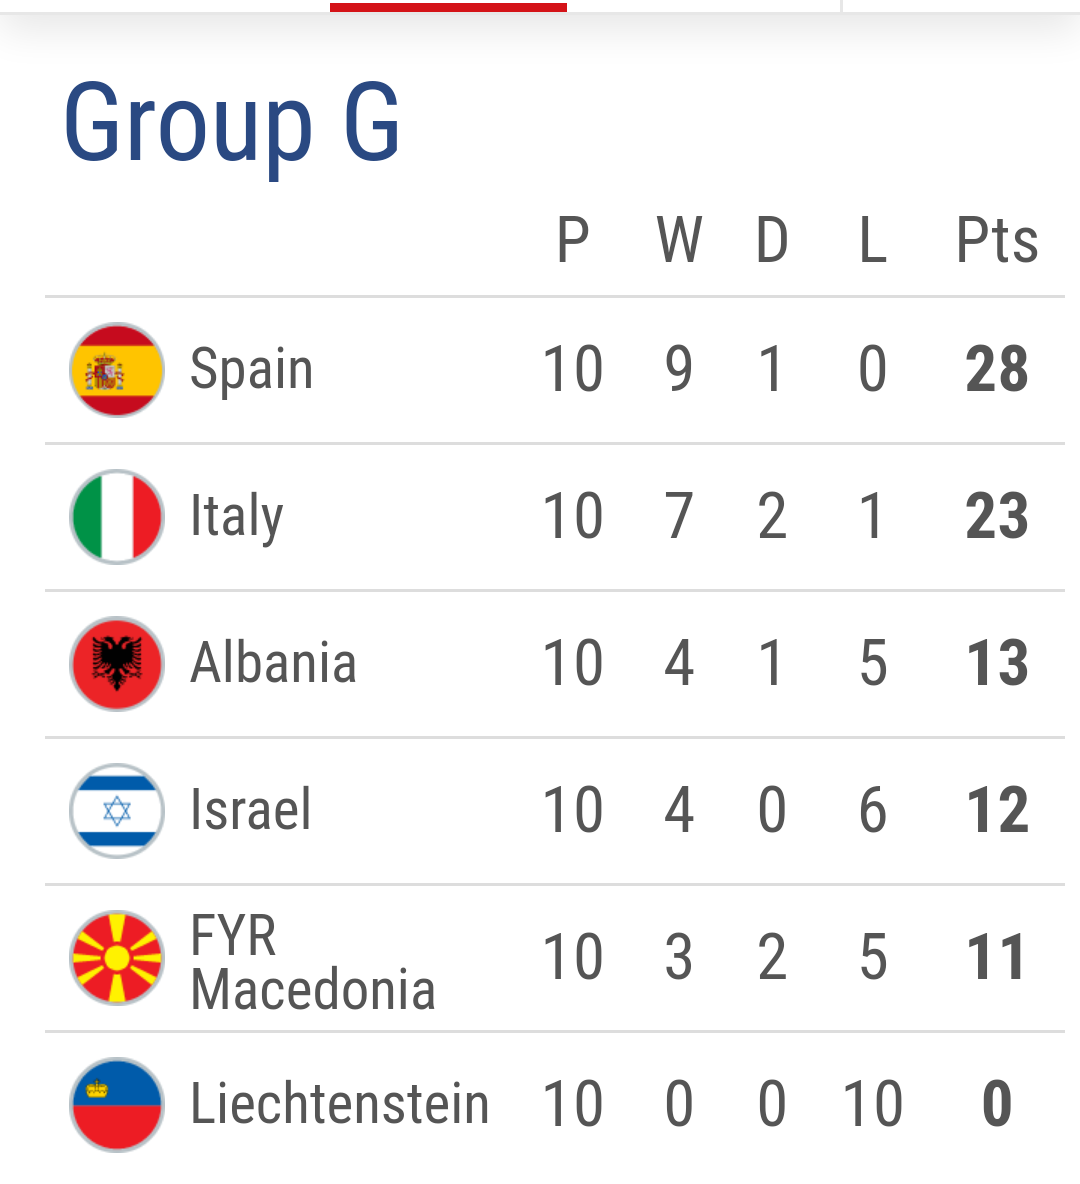Go to the Albania team page
This screenshot has height=1184, width=1080.
coord(273,663)
